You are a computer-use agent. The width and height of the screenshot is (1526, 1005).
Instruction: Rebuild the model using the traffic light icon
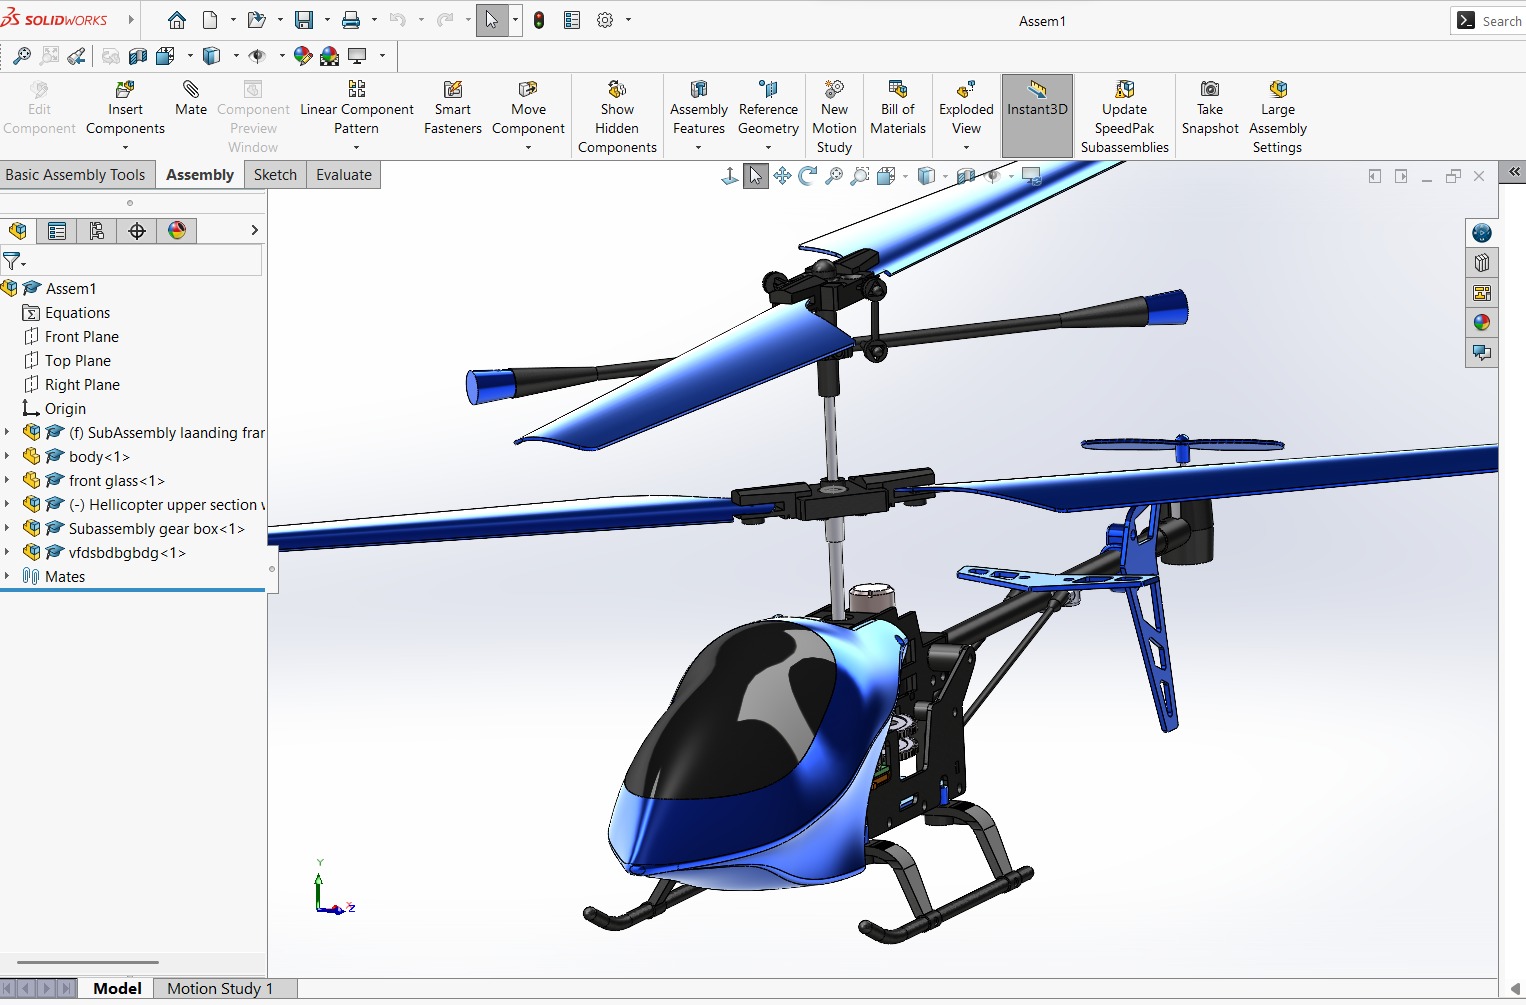[539, 20]
